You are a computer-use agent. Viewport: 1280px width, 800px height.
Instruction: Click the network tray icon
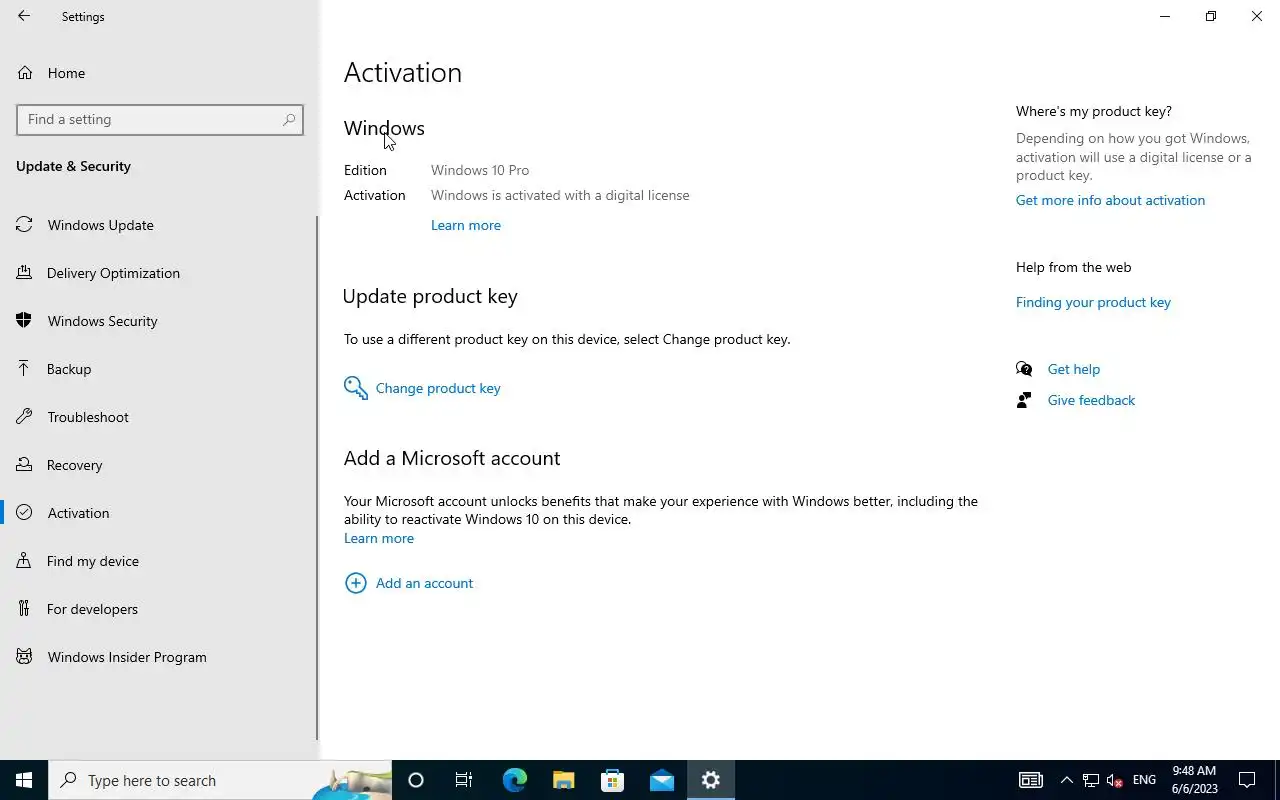pos(1091,780)
